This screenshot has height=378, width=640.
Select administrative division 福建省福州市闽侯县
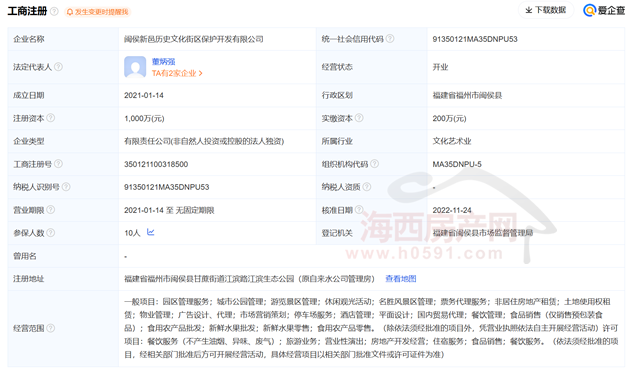(x=467, y=96)
